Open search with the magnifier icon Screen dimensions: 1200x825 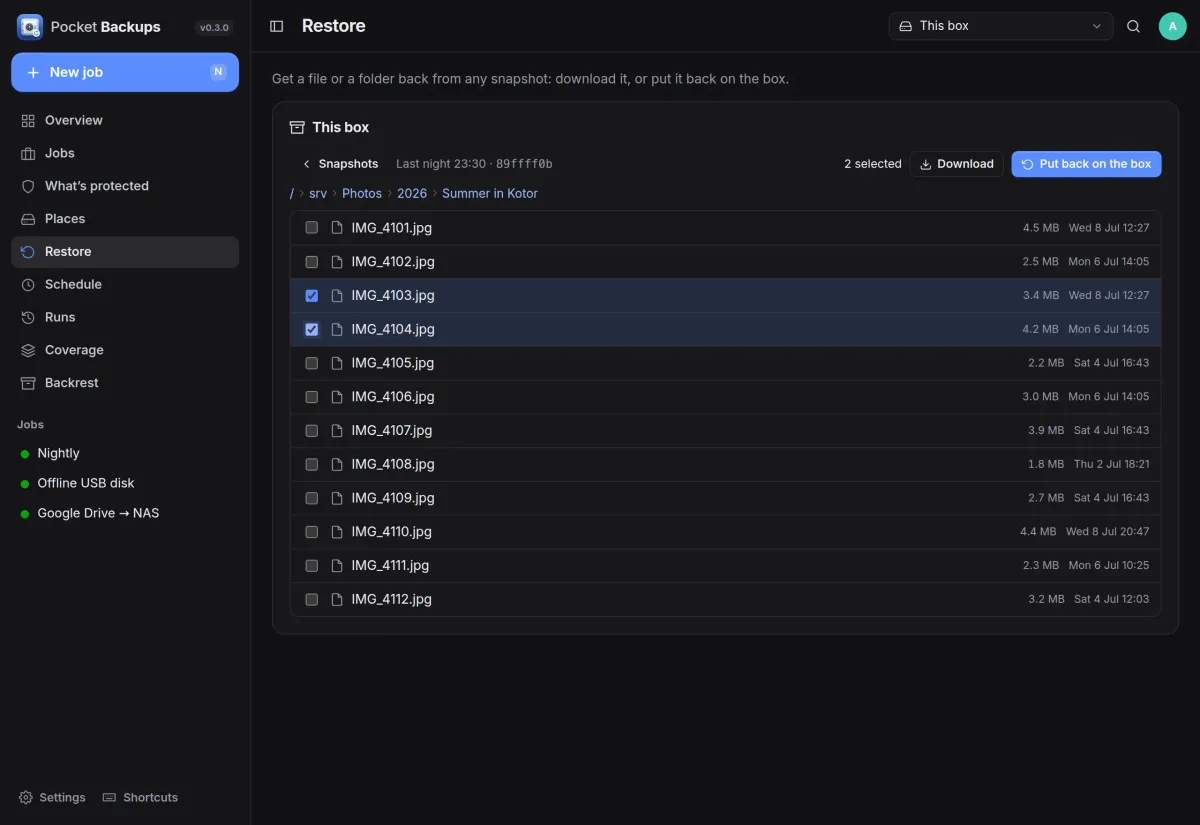1133,26
